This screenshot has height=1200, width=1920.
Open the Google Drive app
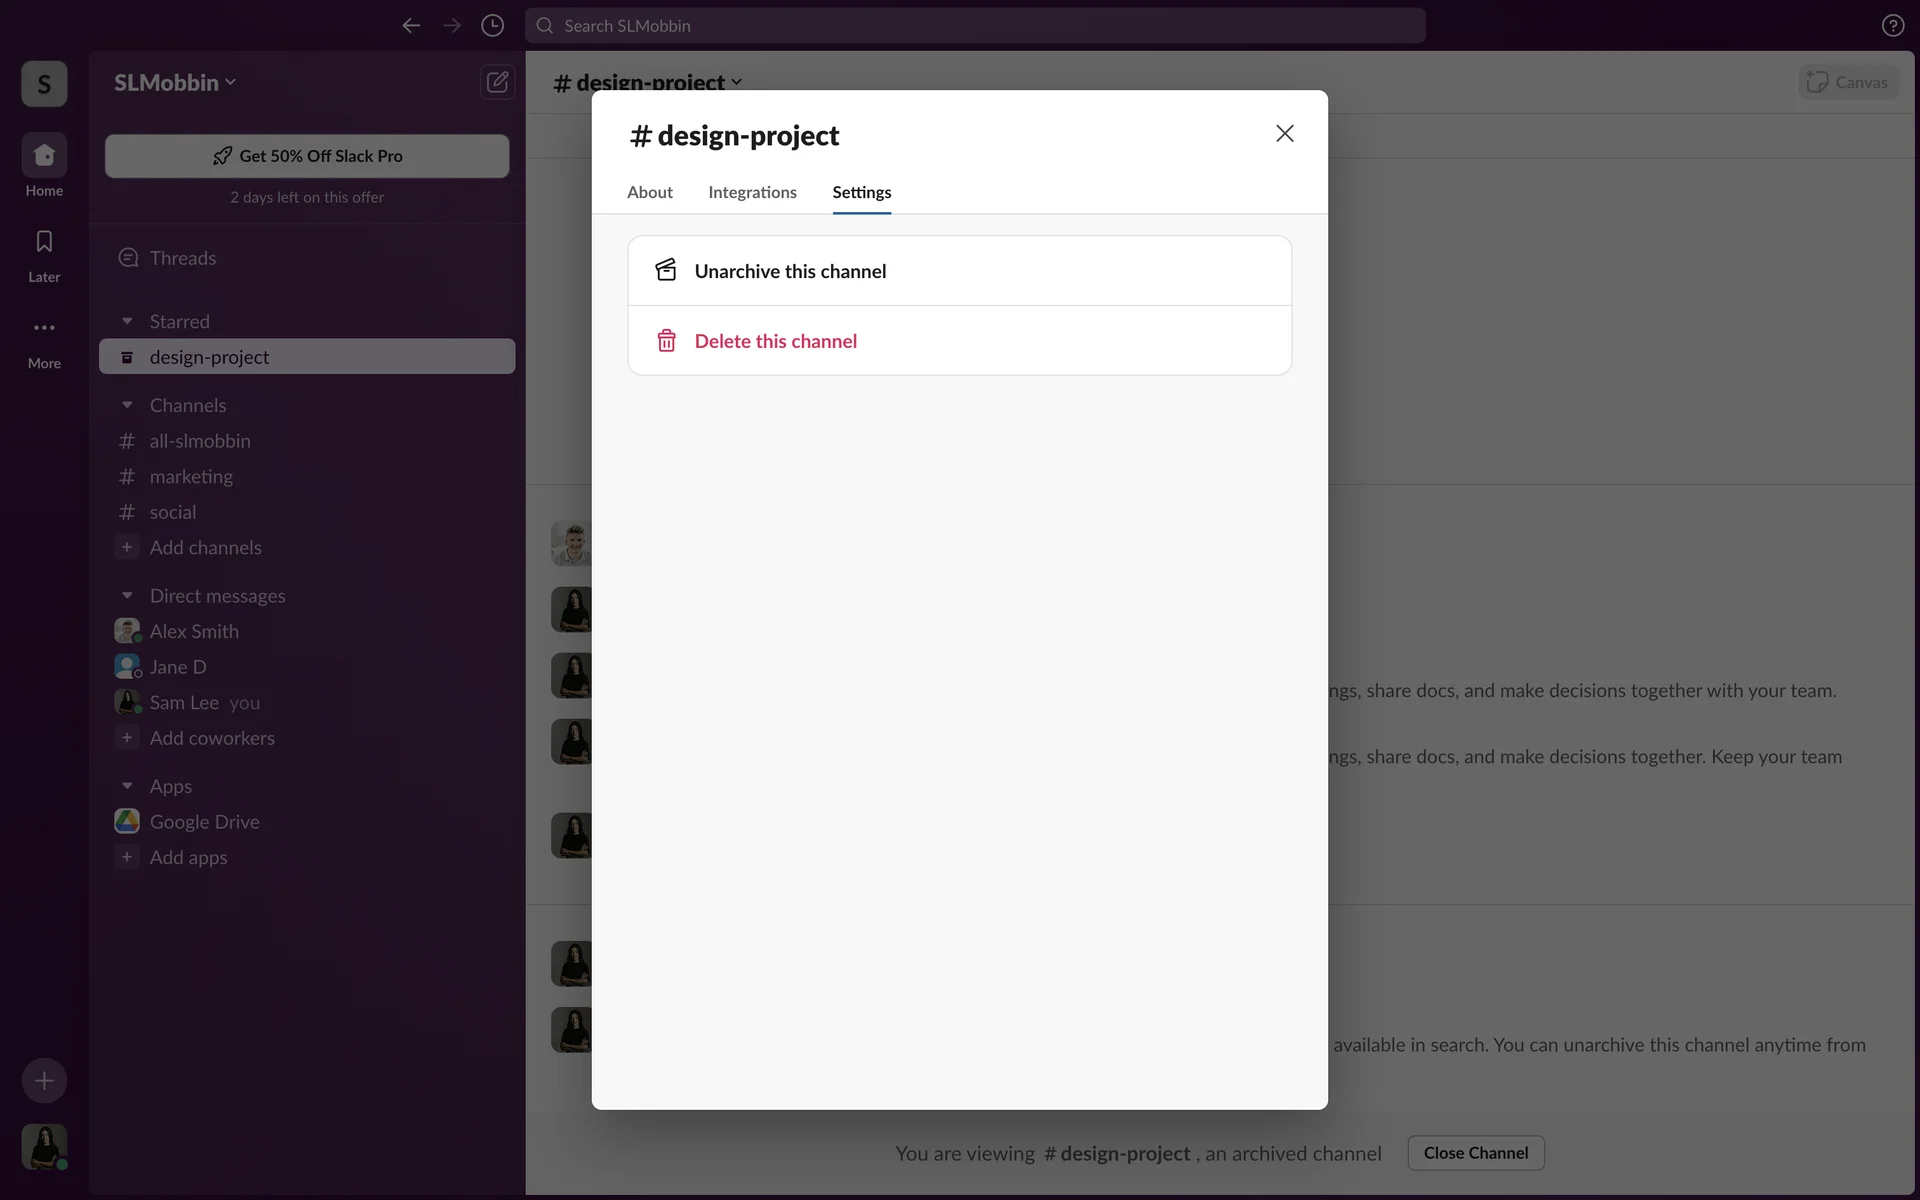[x=204, y=822]
